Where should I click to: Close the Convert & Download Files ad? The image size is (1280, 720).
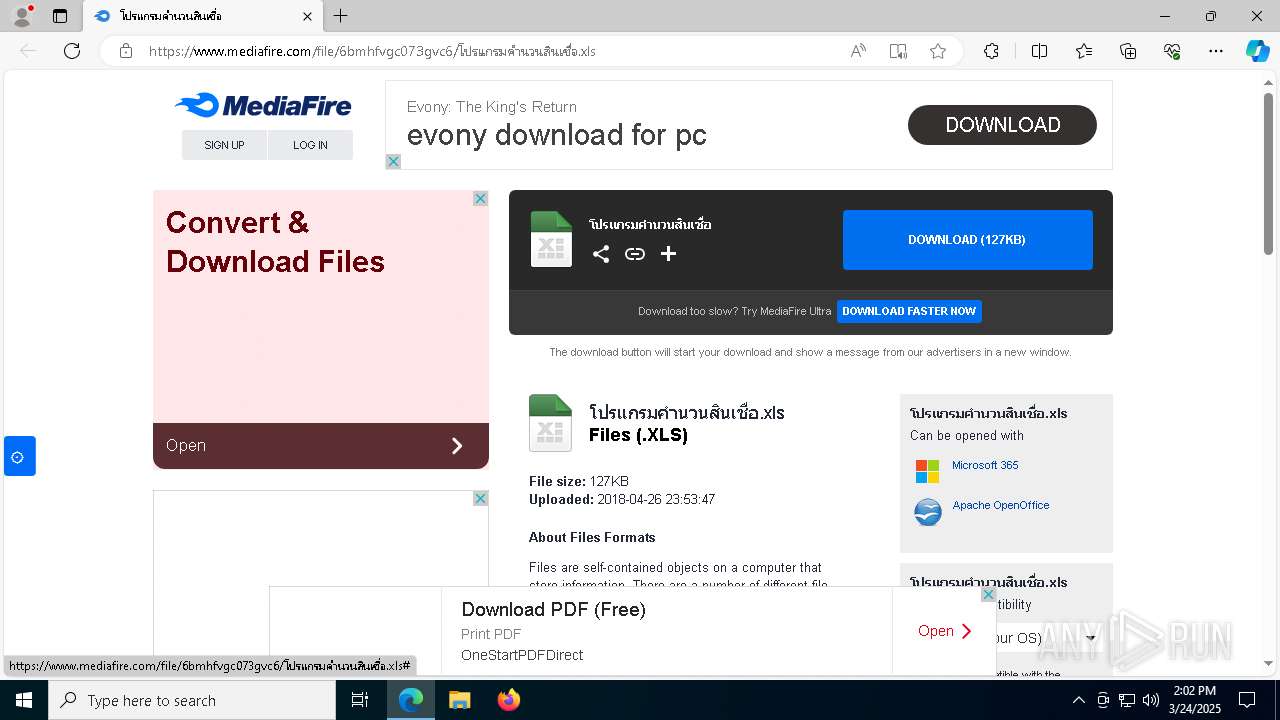(480, 199)
